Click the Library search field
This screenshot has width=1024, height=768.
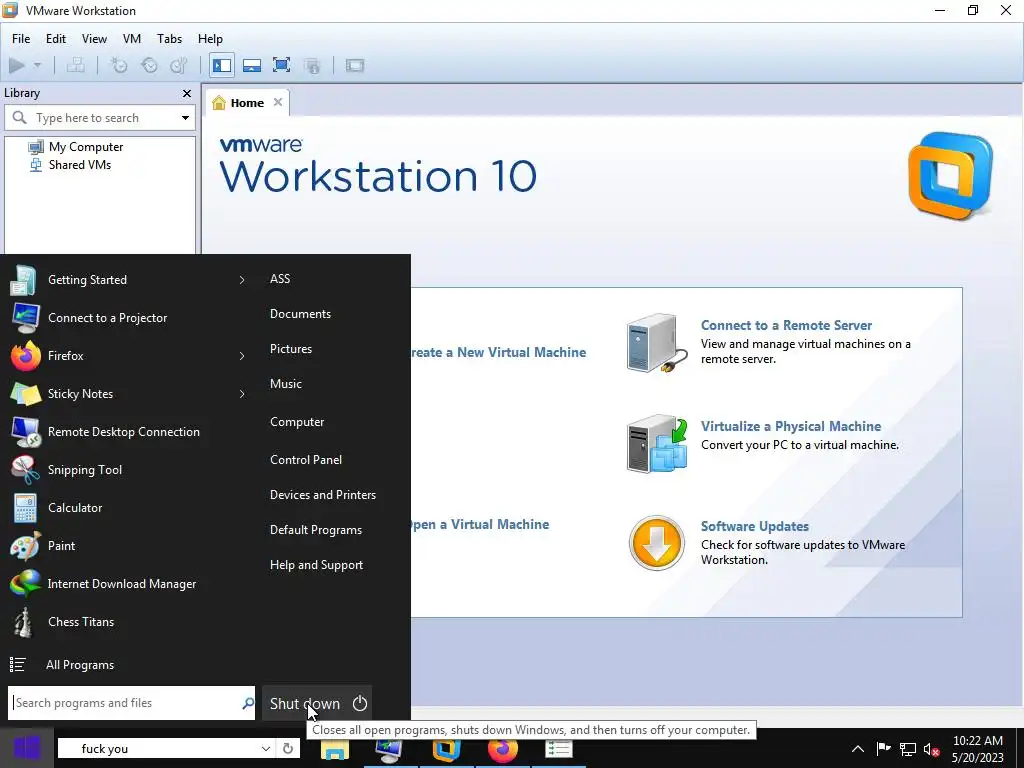pyautogui.click(x=98, y=118)
